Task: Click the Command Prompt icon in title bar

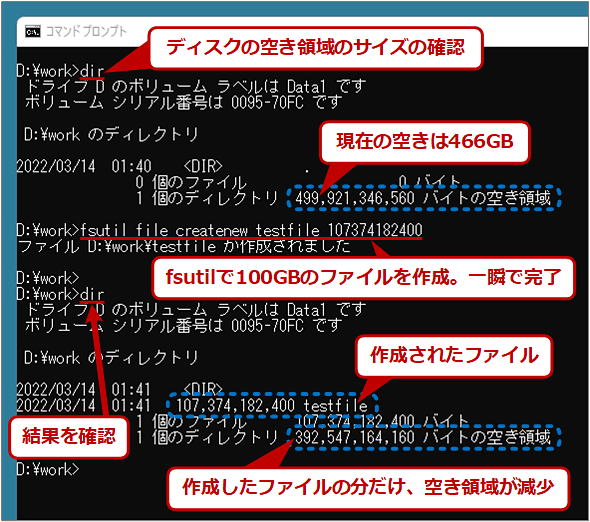Action: pyautogui.click(x=33, y=32)
